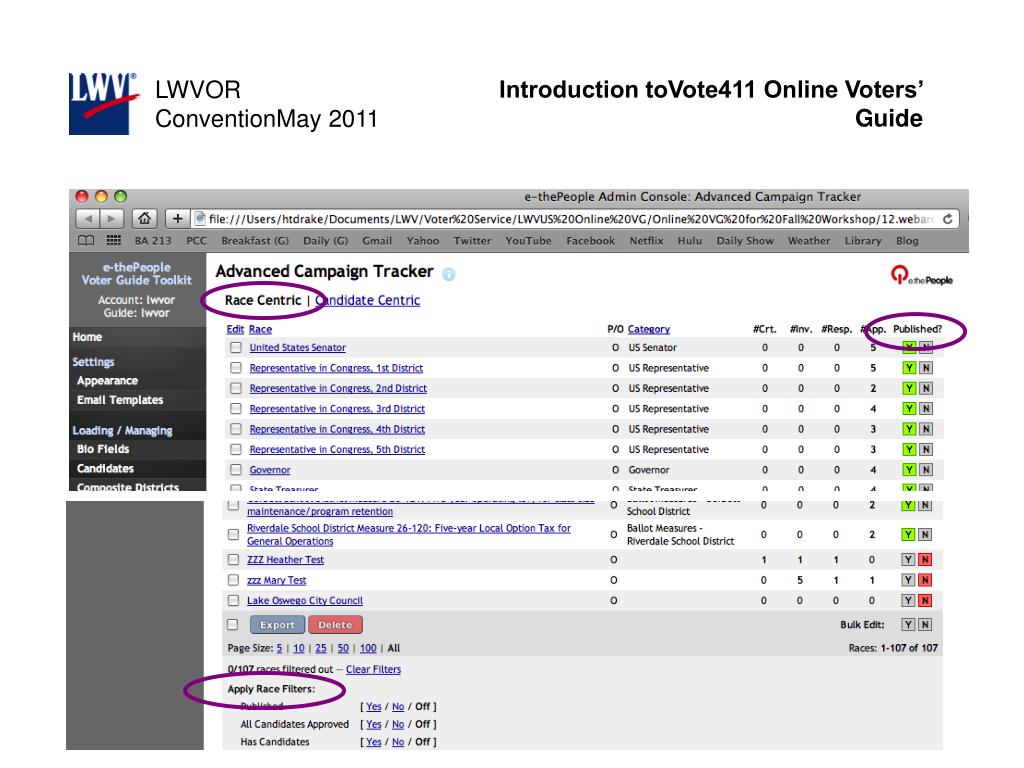Open Appearance settings in the sidebar
This screenshot has height=768, width=1024.
107,381
